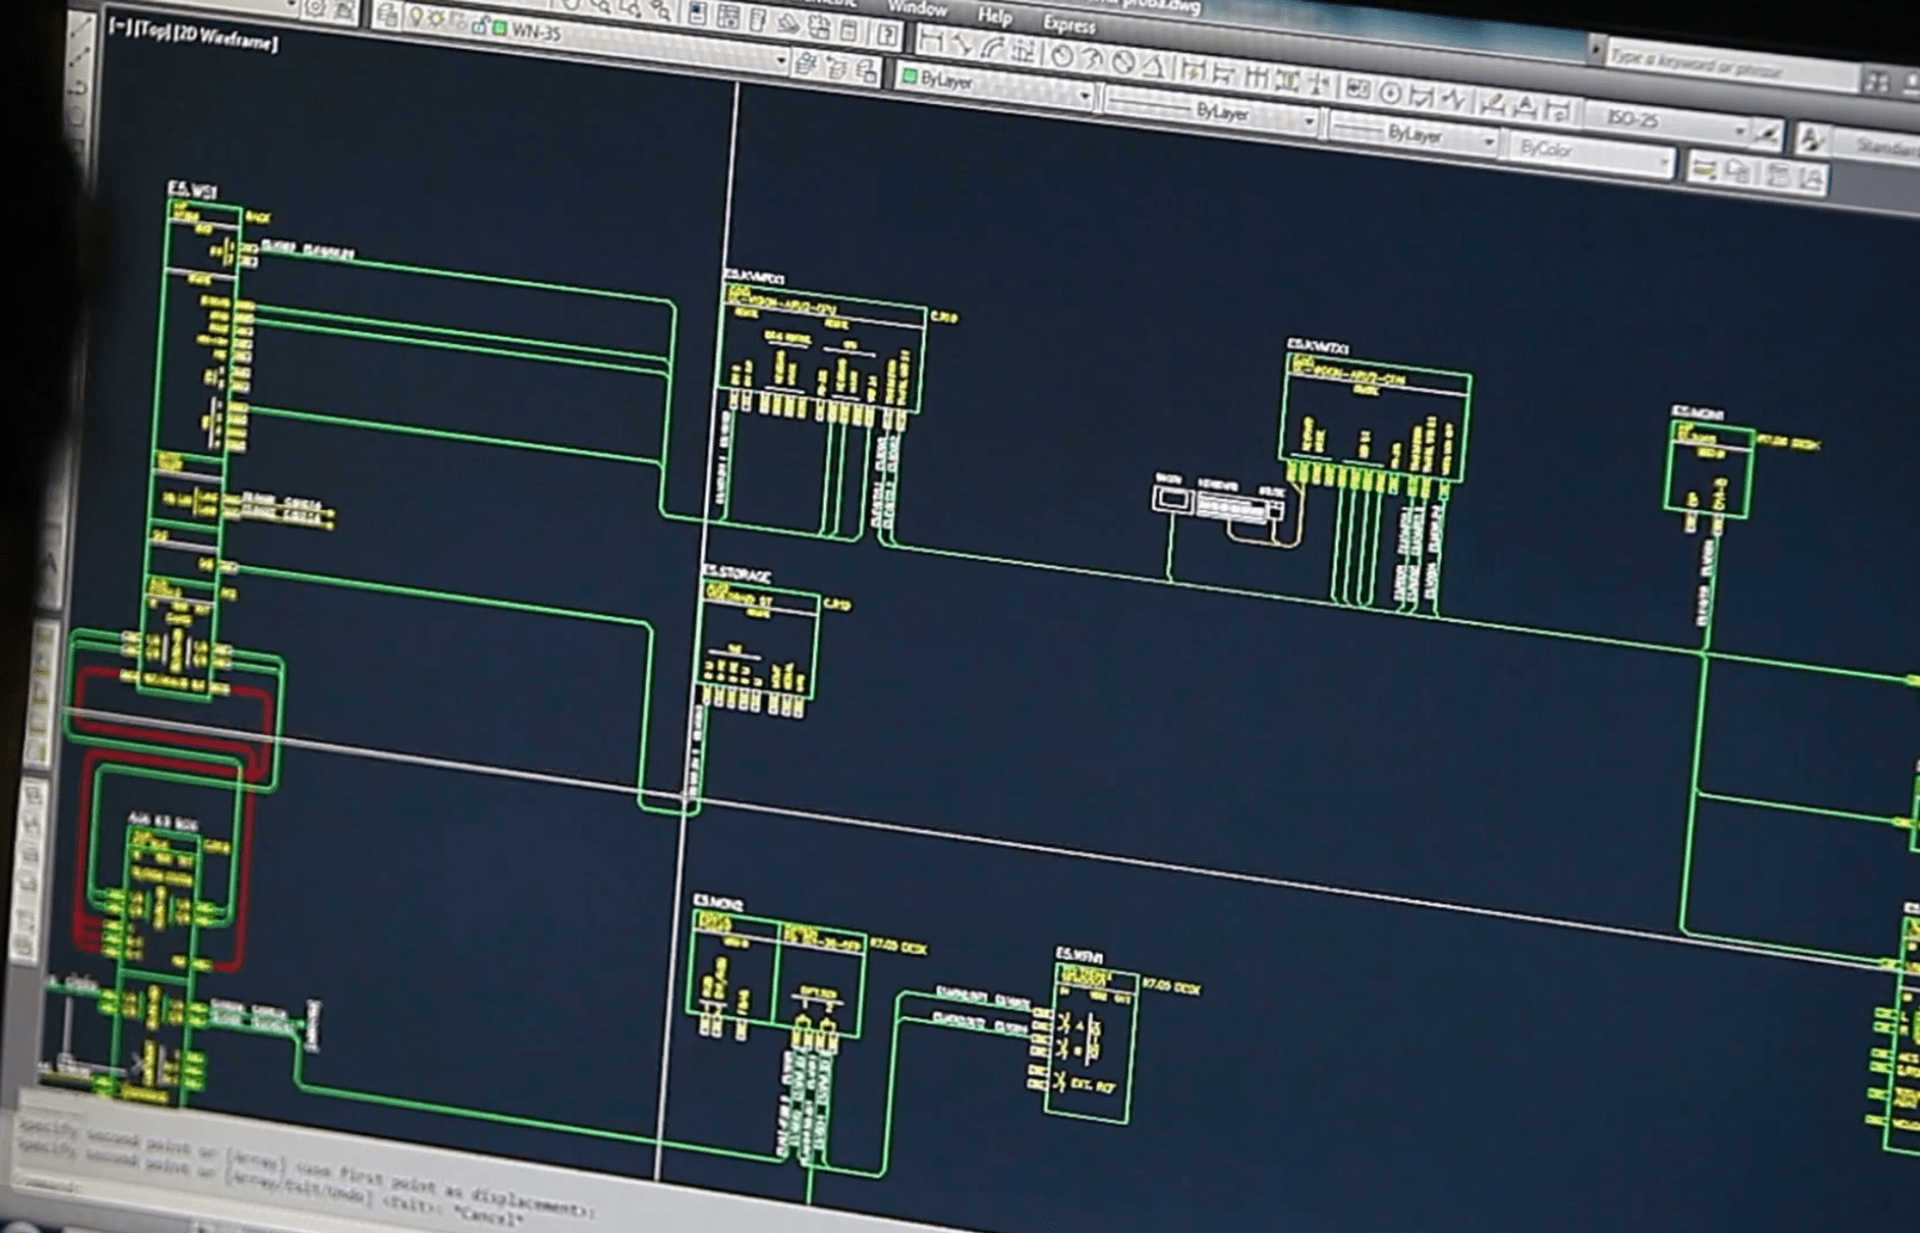Click the Make Object's Layer Current icon

806,65
